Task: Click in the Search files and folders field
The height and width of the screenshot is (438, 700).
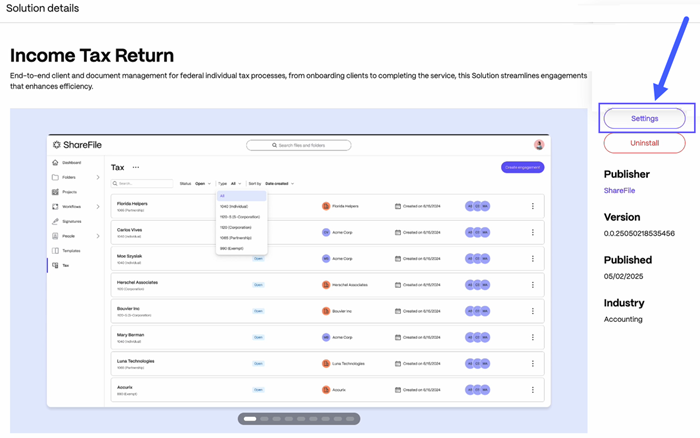Action: pos(299,145)
